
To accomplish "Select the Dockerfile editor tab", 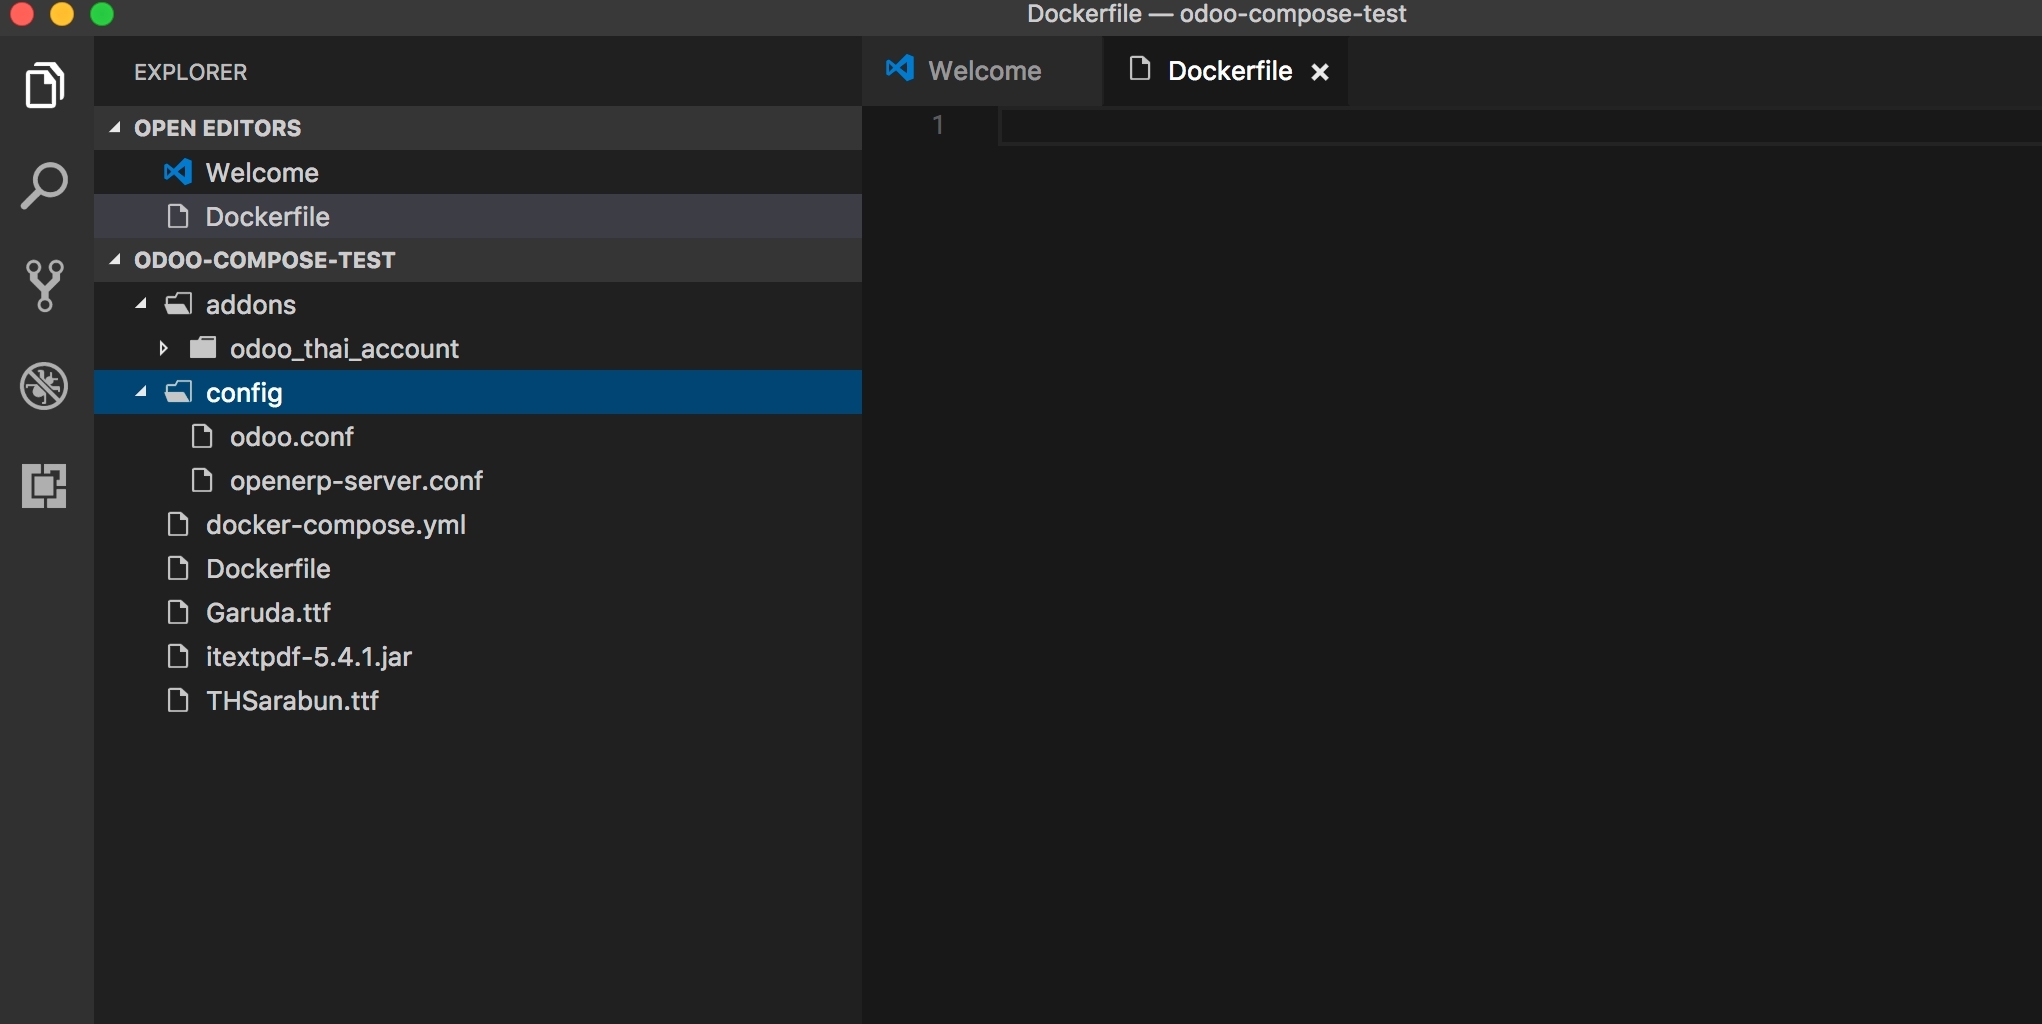I will point(1225,71).
